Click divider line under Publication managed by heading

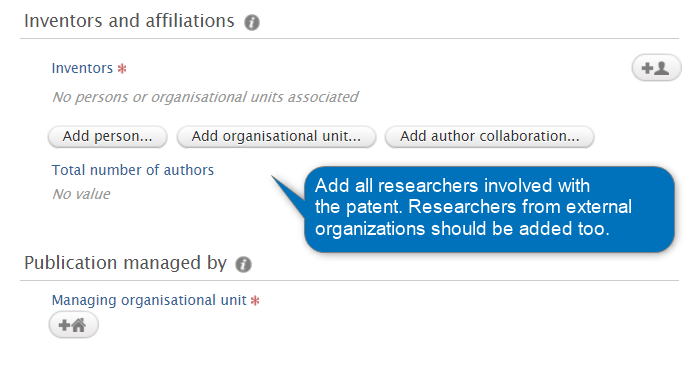pos(349,280)
